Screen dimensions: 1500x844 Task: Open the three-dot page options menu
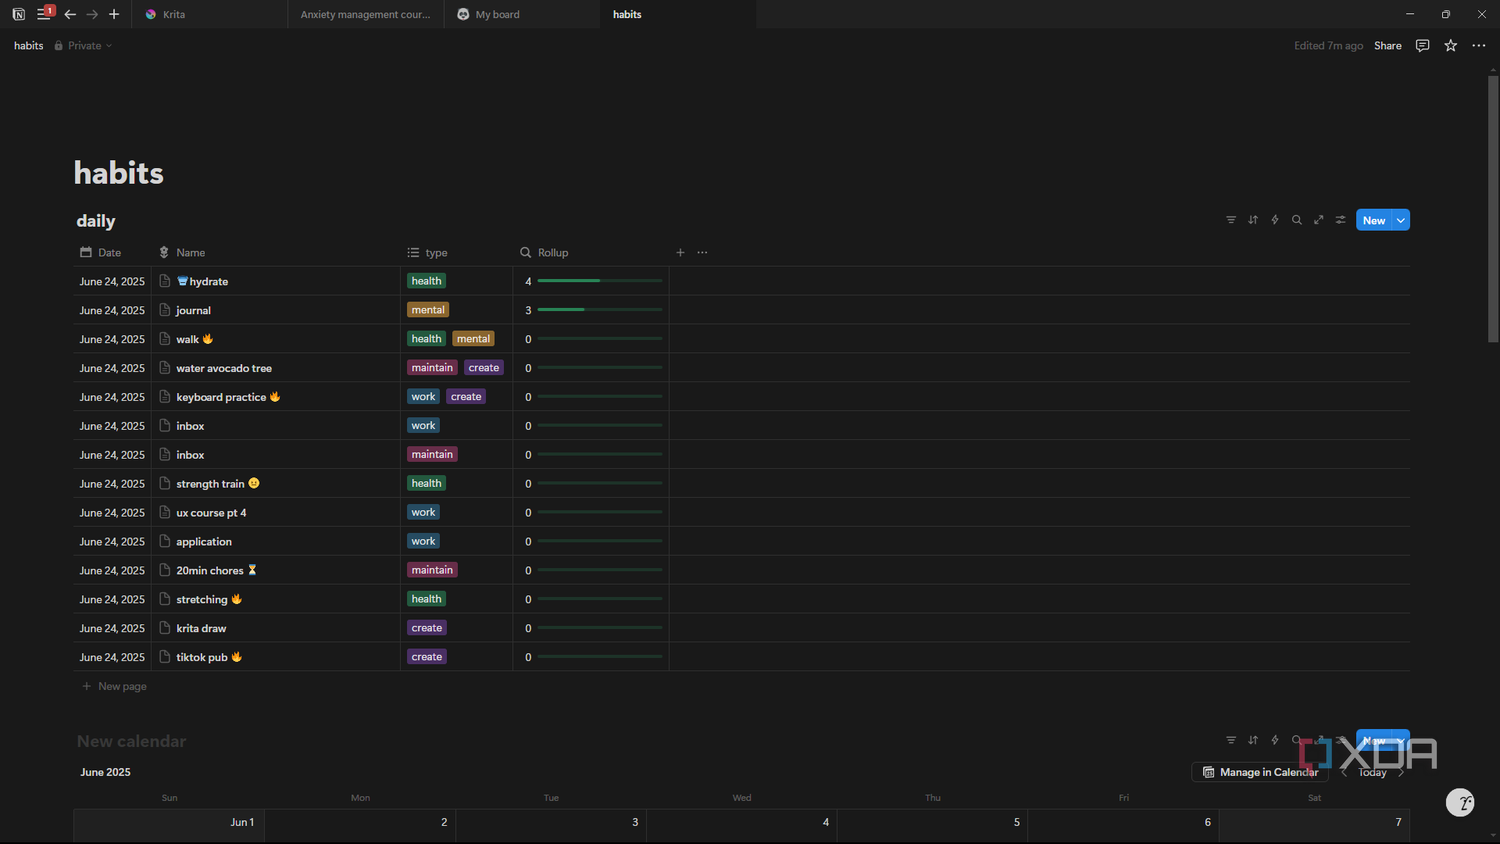1479,46
